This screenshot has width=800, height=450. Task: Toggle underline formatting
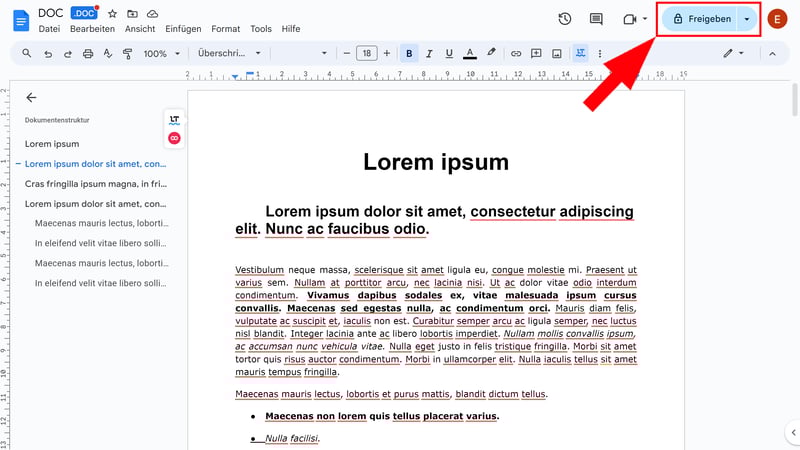click(x=449, y=53)
